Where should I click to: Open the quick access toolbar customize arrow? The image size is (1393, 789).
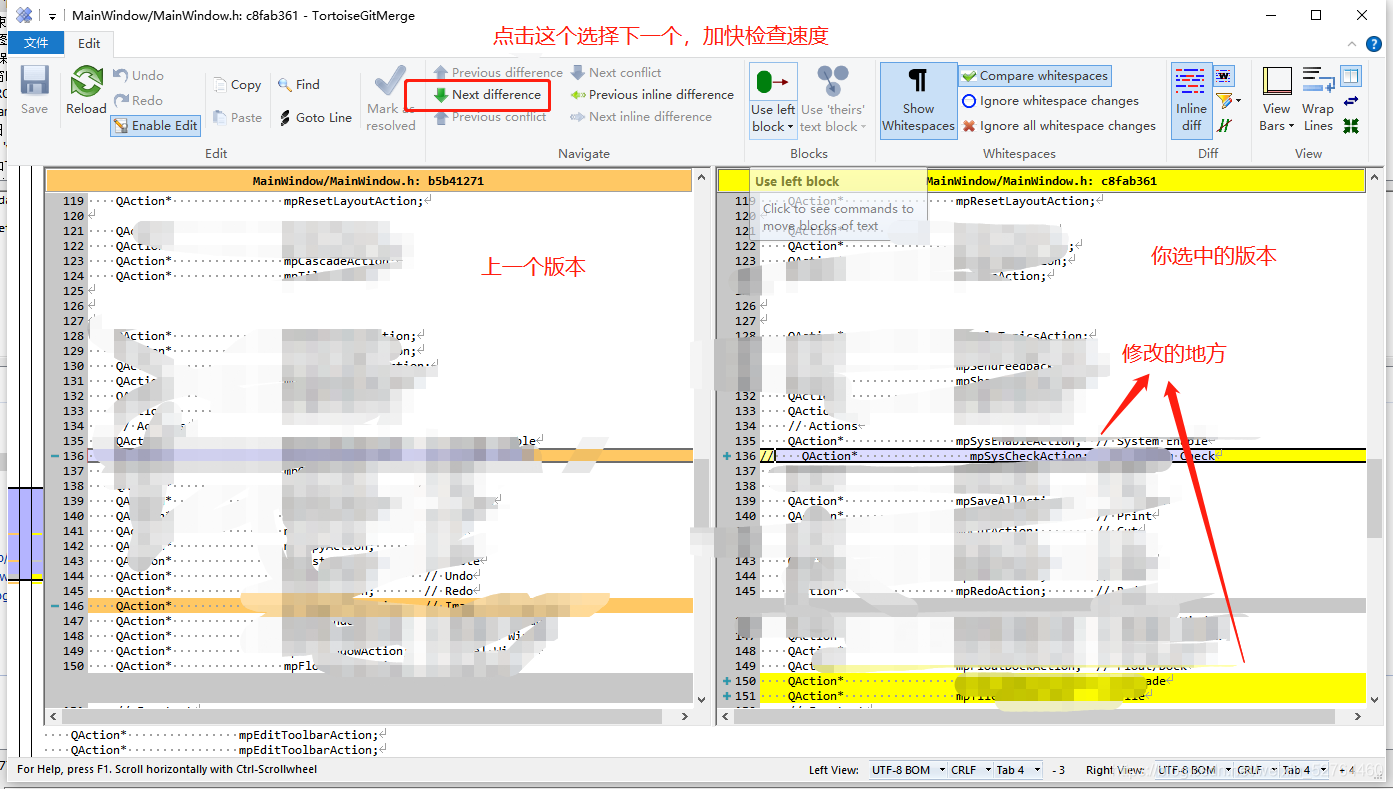52,16
